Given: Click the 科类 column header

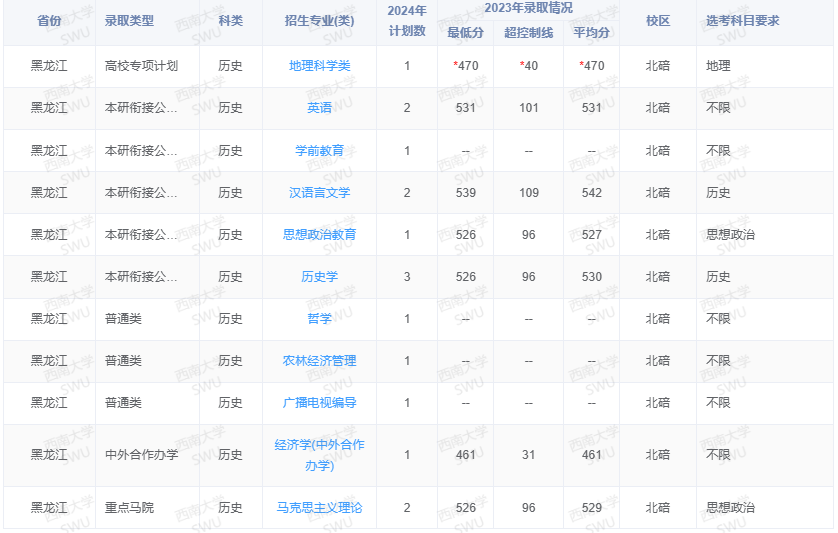Looking at the screenshot, I should click(x=230, y=21).
